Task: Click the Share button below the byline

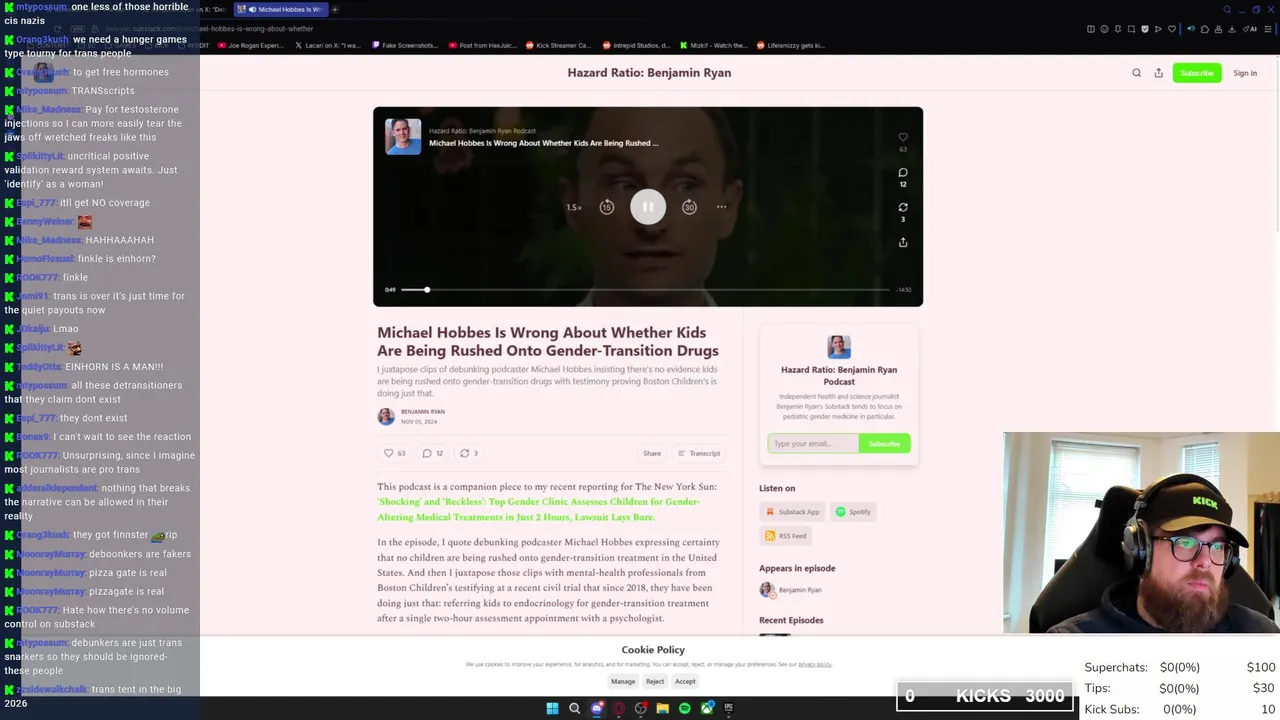Action: [652, 453]
